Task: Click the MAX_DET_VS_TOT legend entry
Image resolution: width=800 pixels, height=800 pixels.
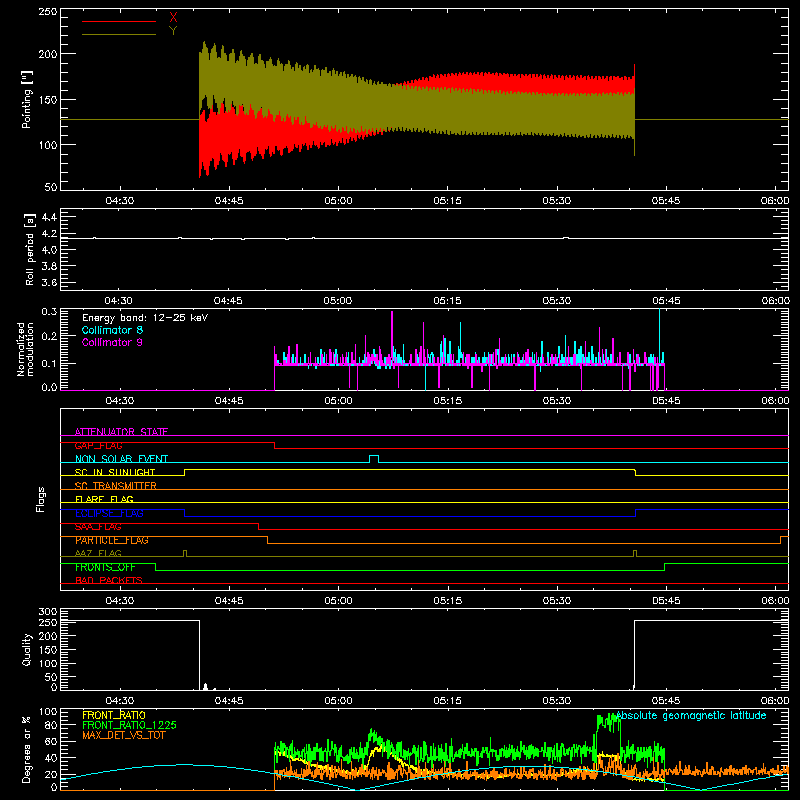Action: (123, 735)
